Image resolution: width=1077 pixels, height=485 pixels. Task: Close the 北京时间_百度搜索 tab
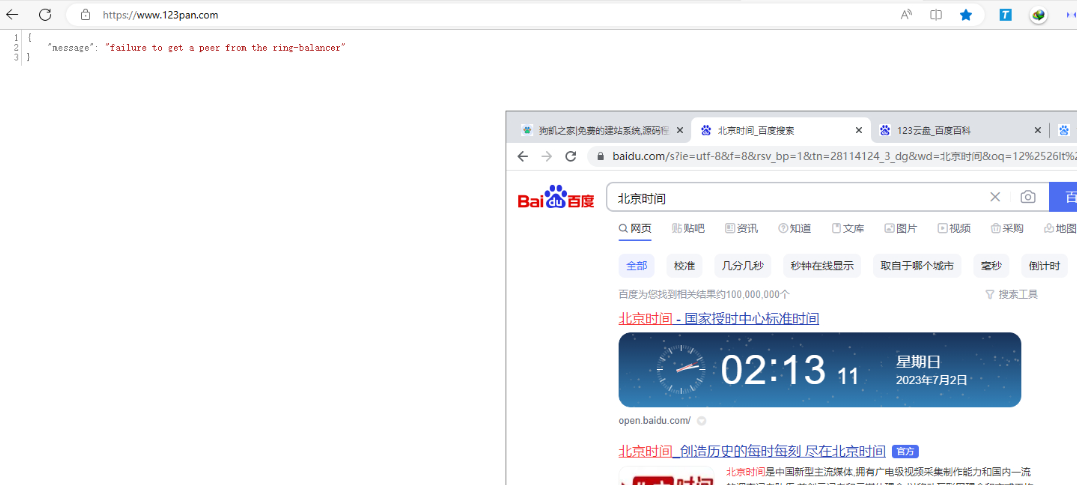click(859, 130)
